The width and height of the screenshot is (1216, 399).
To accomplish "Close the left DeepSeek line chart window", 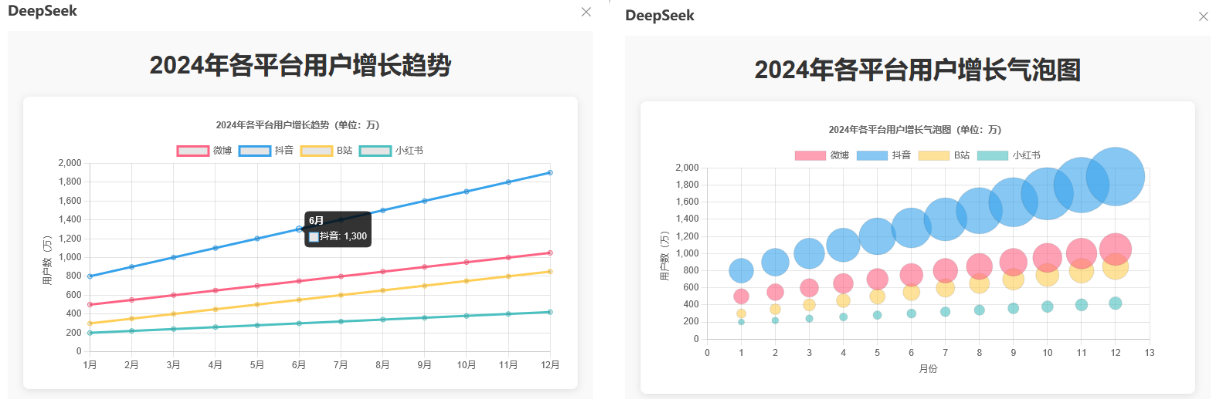I will (x=586, y=12).
